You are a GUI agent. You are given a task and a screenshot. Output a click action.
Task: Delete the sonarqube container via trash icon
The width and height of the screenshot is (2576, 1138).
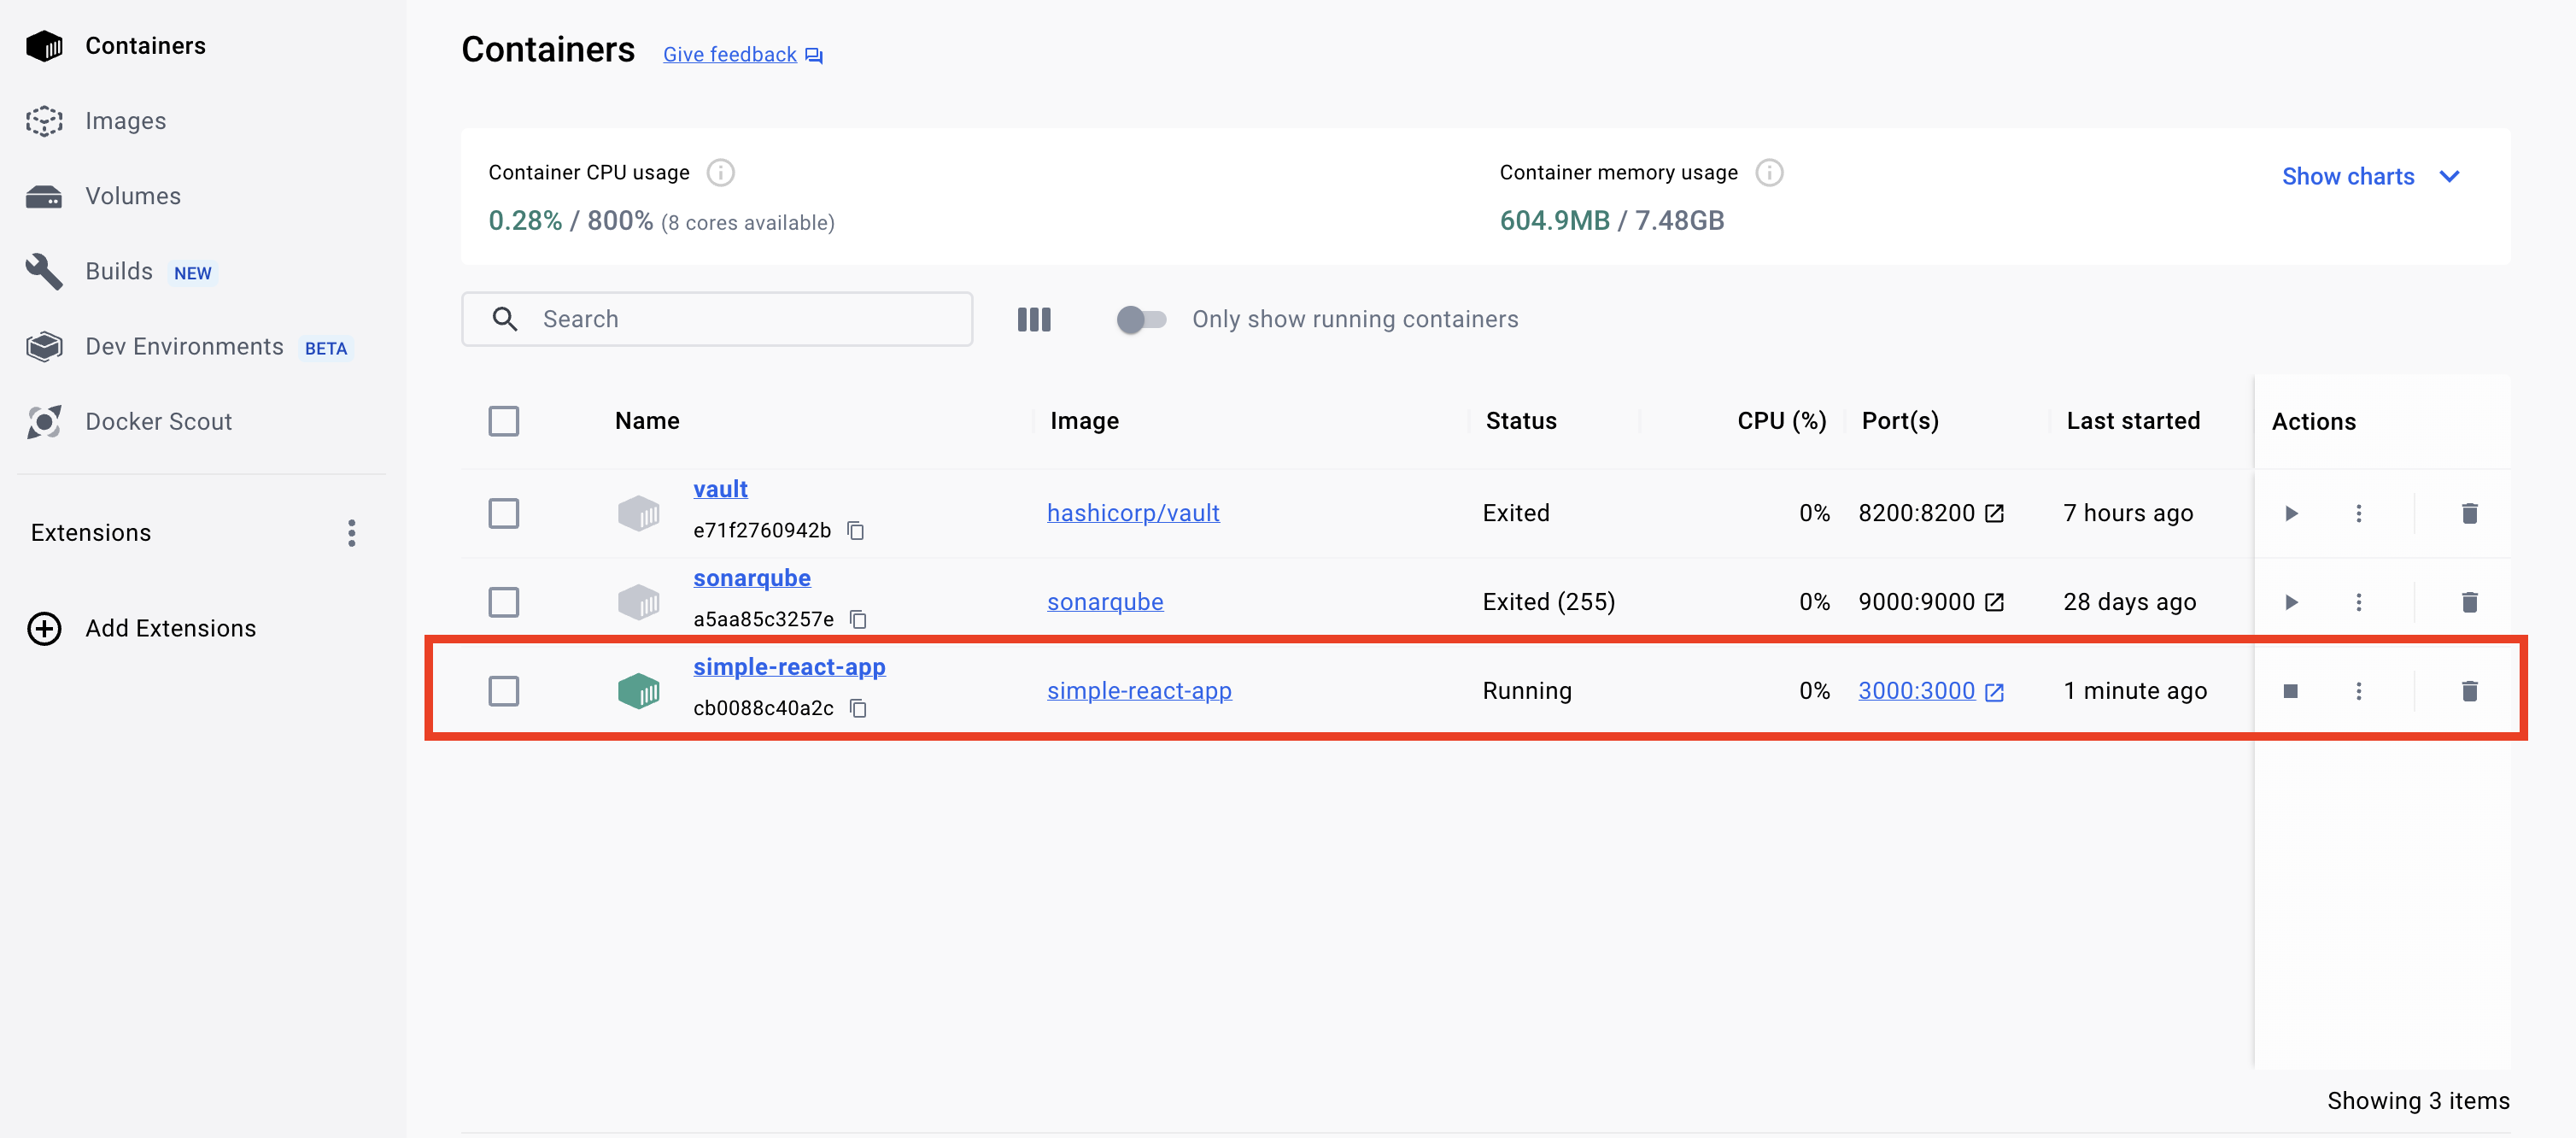[2469, 602]
